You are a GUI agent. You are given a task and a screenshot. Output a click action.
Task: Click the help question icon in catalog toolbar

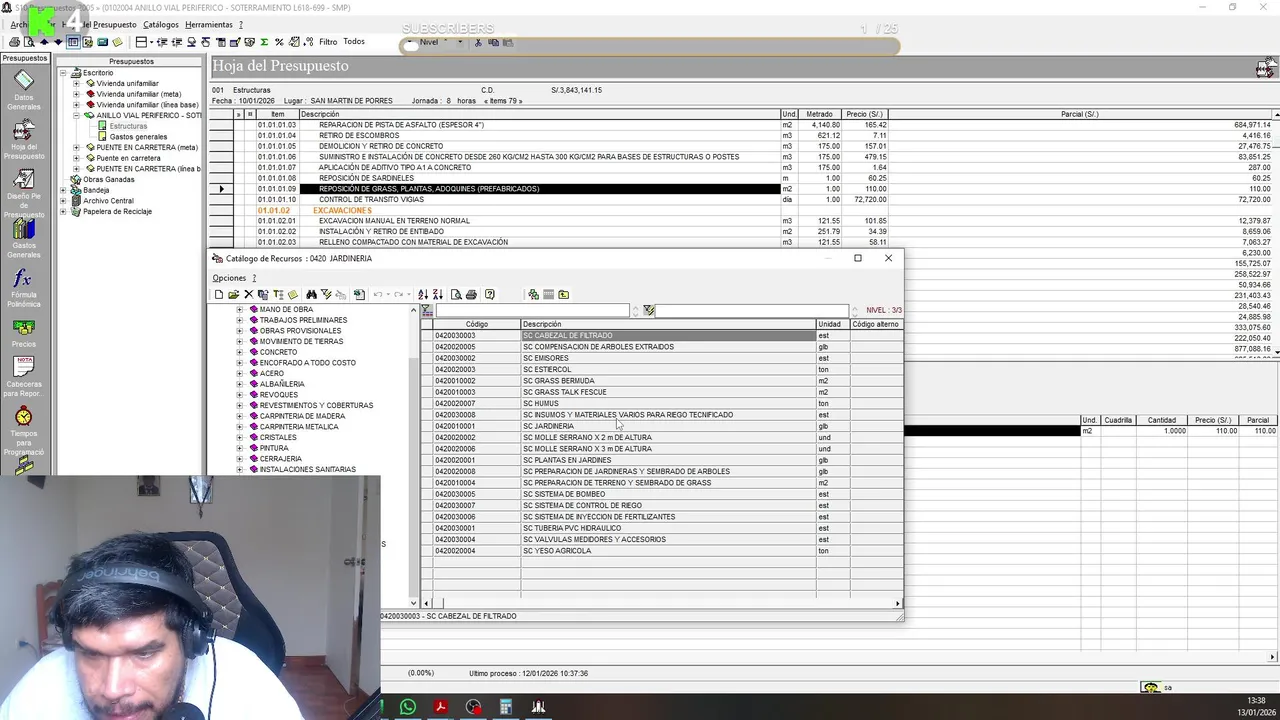tap(489, 295)
